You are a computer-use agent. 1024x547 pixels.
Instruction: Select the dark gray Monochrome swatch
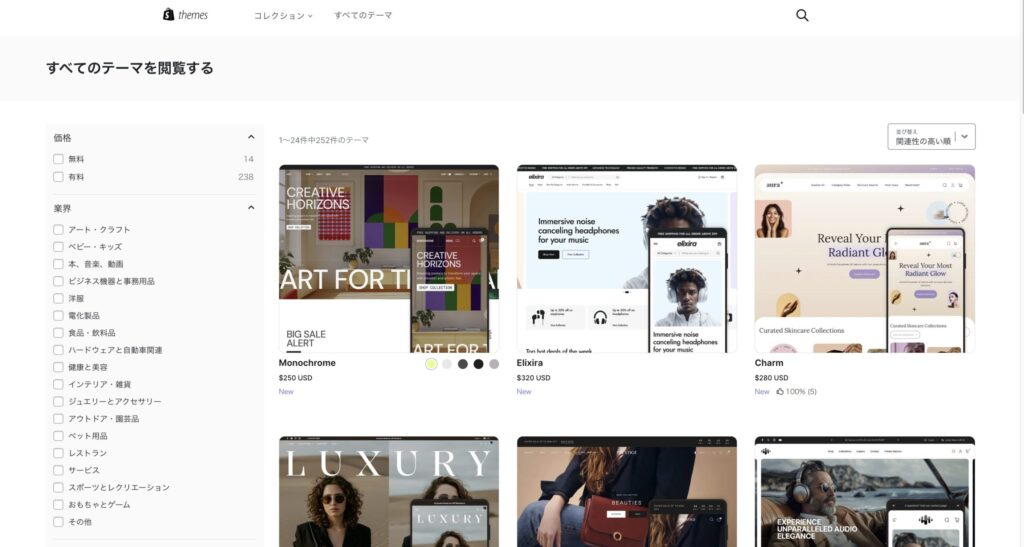tap(462, 364)
